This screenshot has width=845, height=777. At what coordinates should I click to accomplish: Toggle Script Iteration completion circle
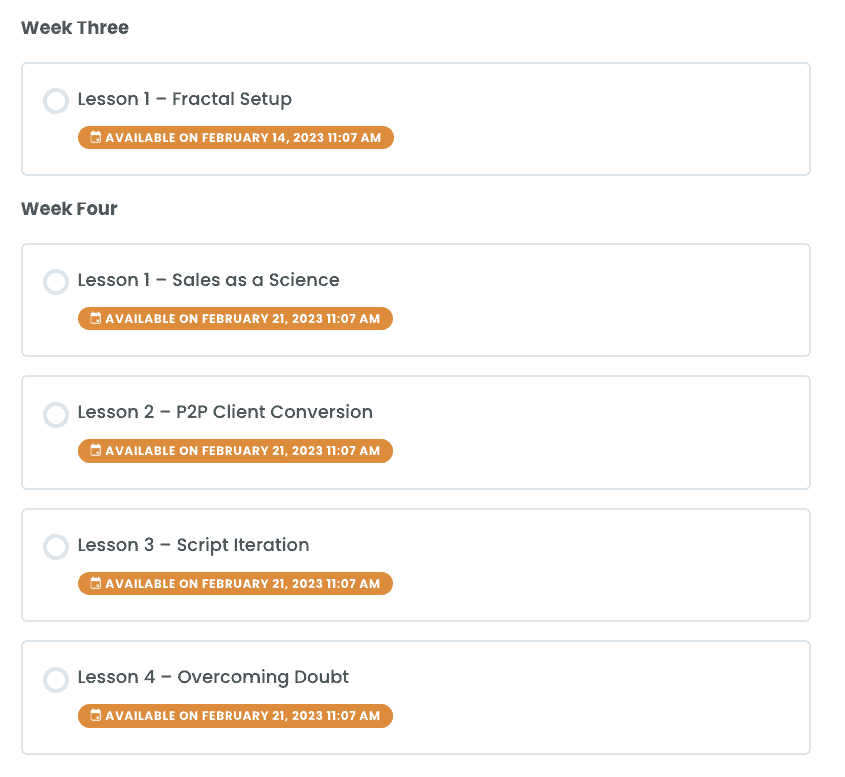56,547
